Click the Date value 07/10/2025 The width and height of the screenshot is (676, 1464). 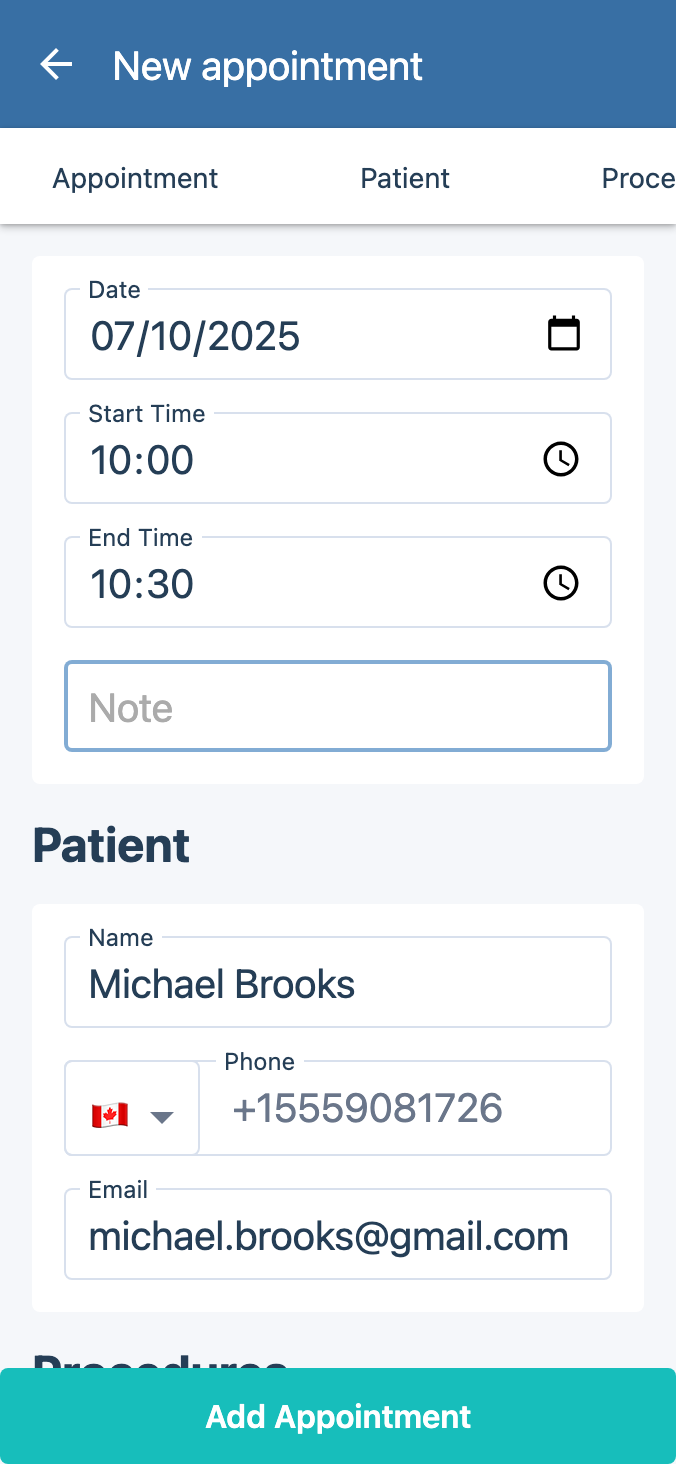pos(196,336)
